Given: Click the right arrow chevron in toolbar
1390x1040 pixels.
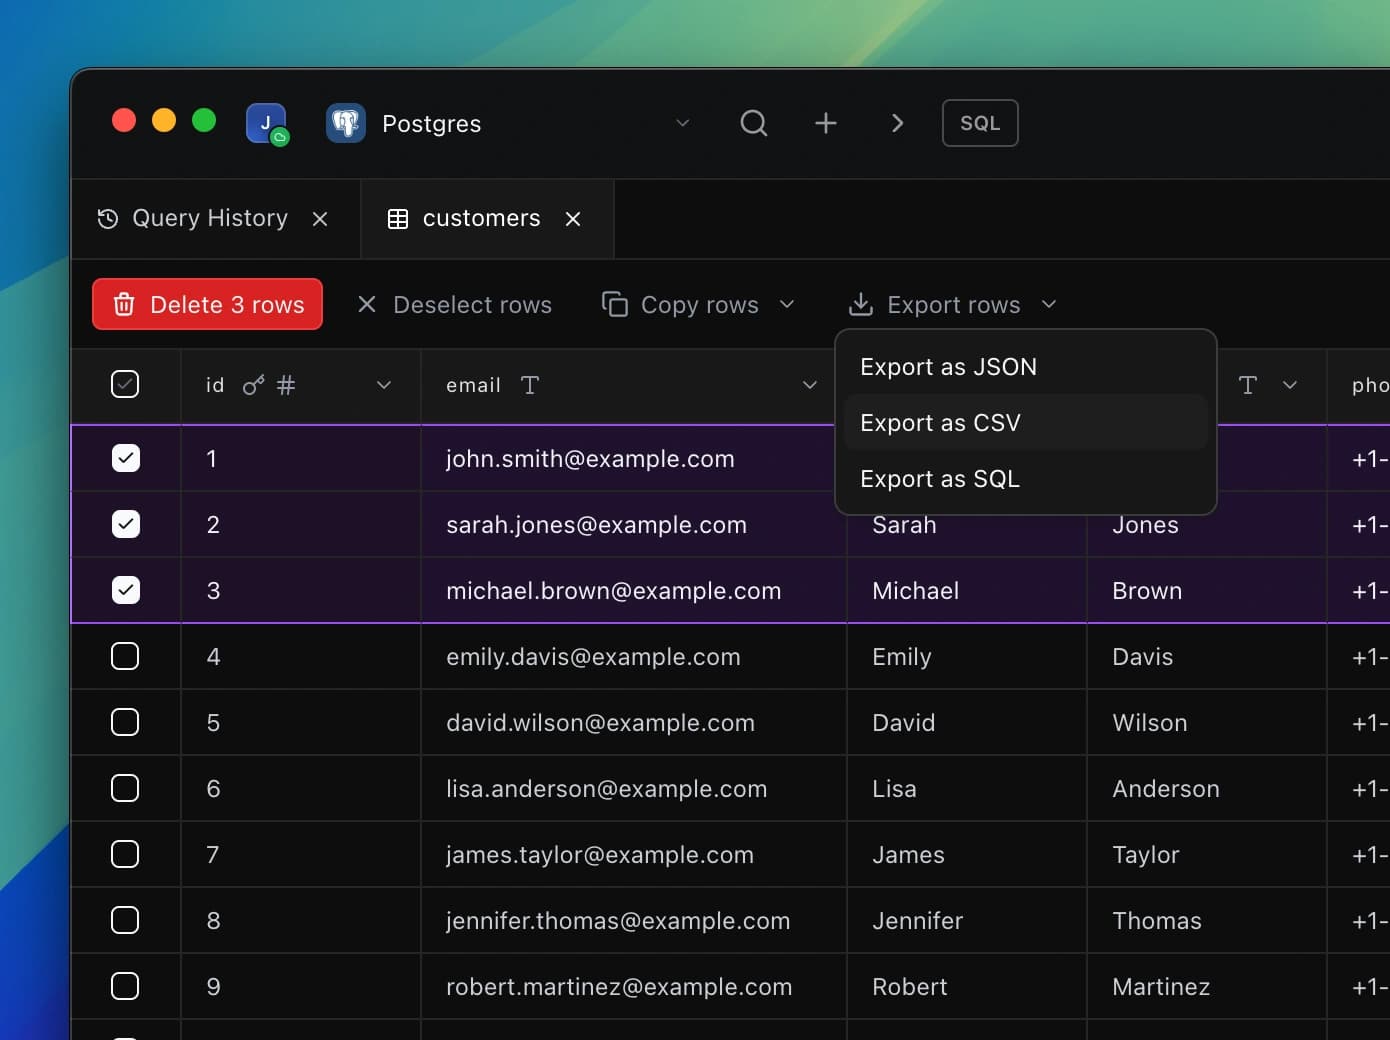Looking at the screenshot, I should (897, 123).
